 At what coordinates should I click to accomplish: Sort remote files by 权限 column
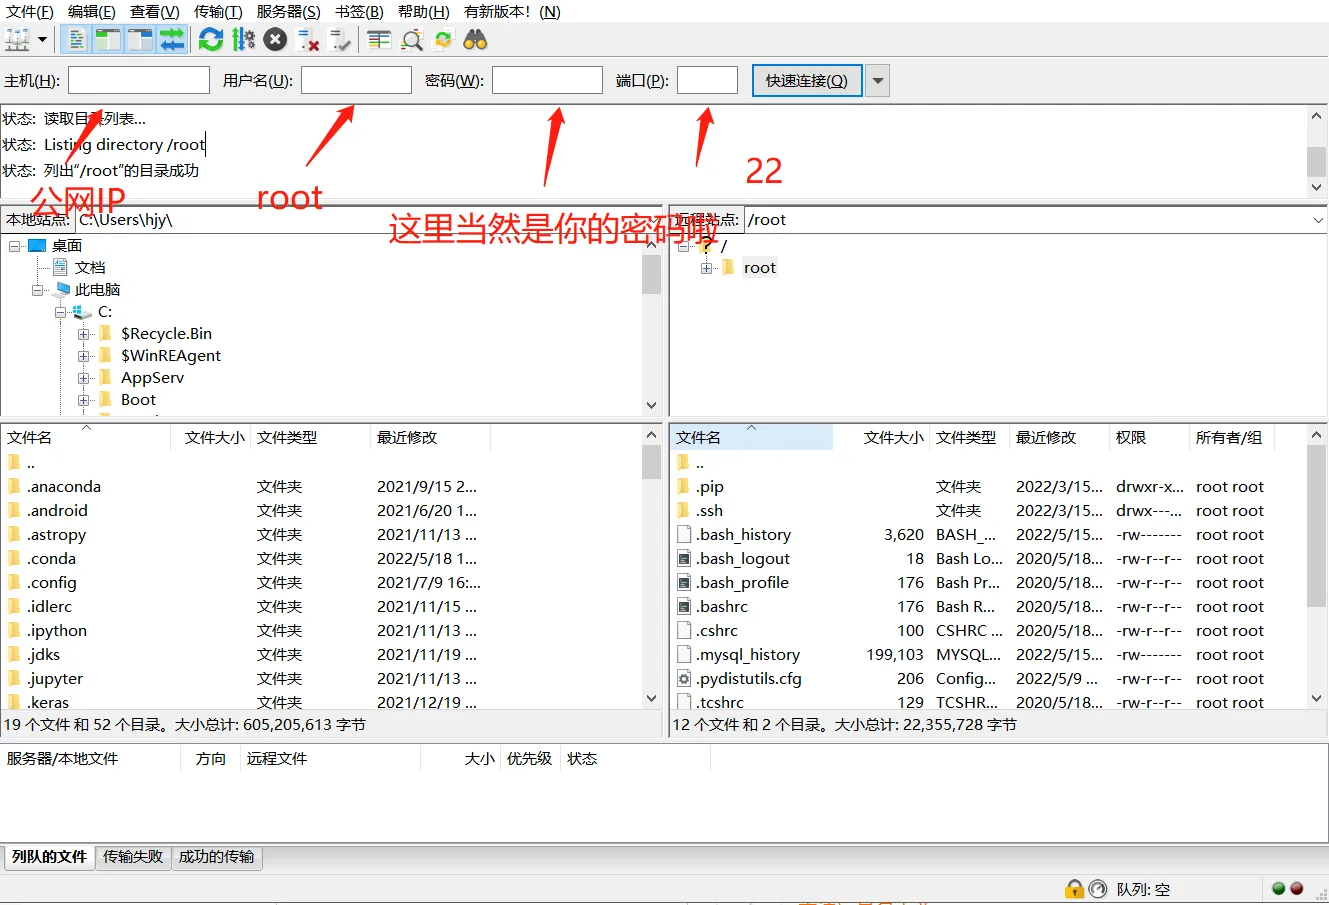[x=1150, y=438]
